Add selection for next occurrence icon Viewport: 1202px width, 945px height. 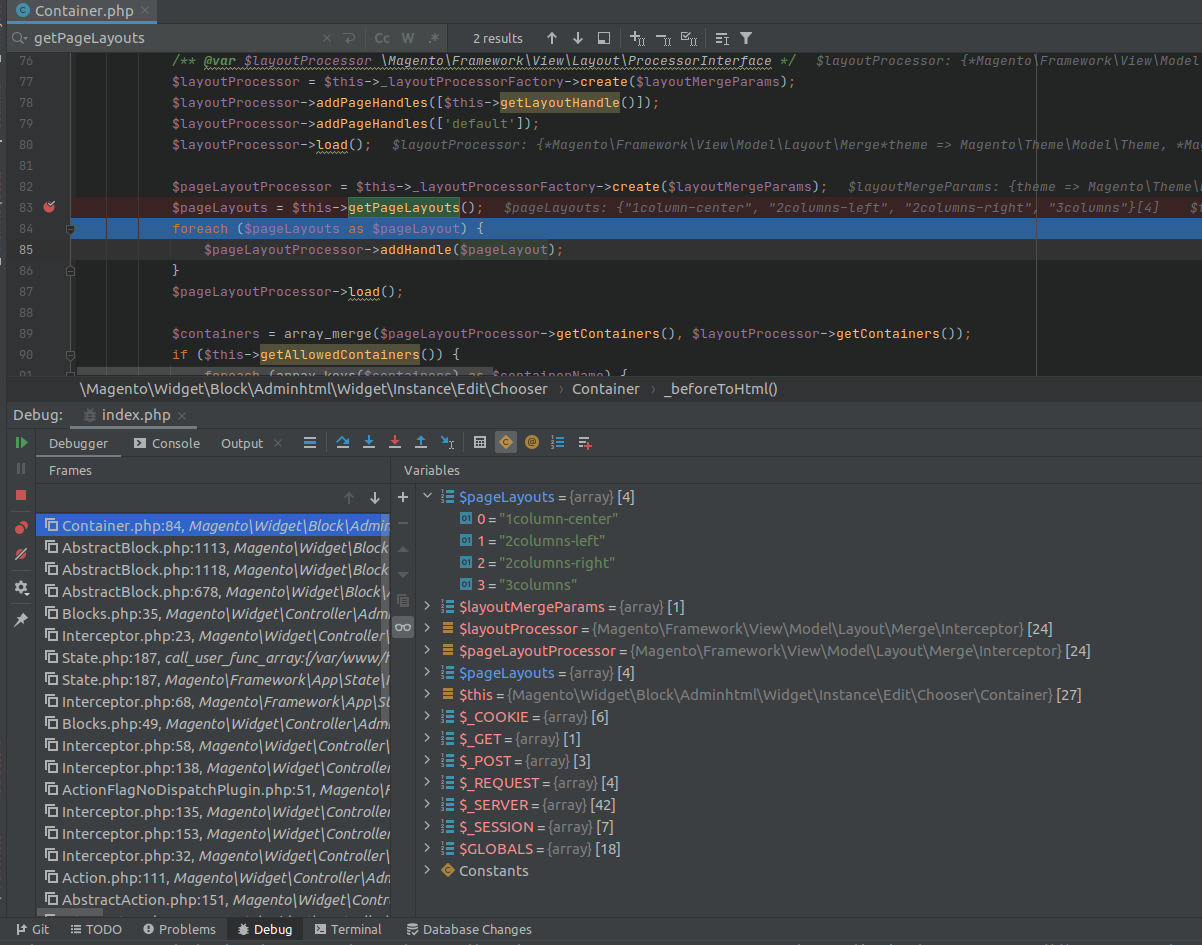637,38
